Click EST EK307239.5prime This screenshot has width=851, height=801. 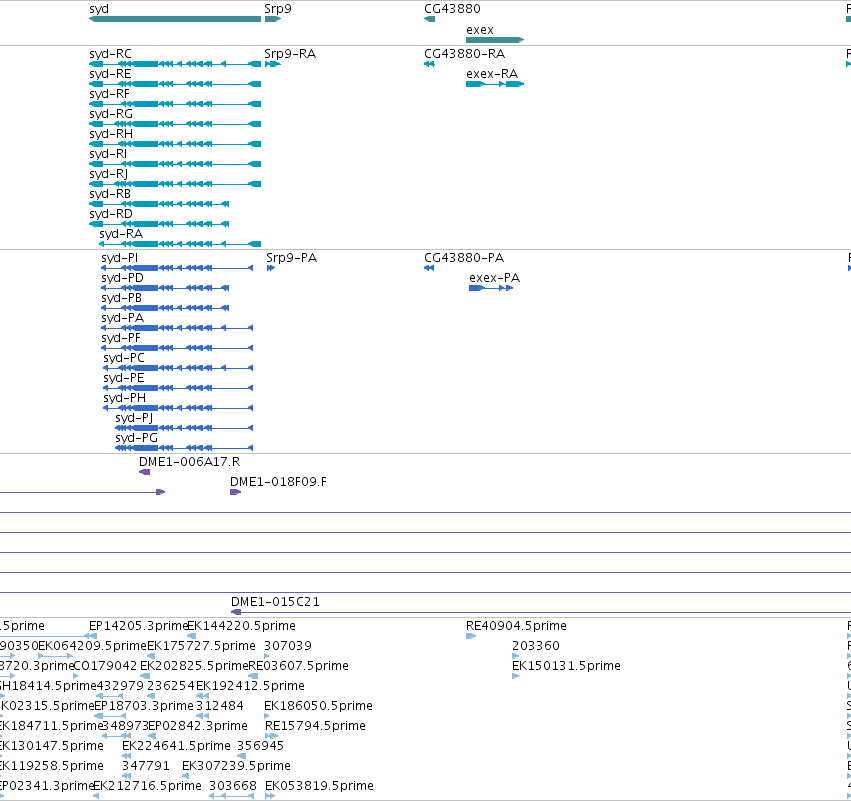tap(186, 776)
